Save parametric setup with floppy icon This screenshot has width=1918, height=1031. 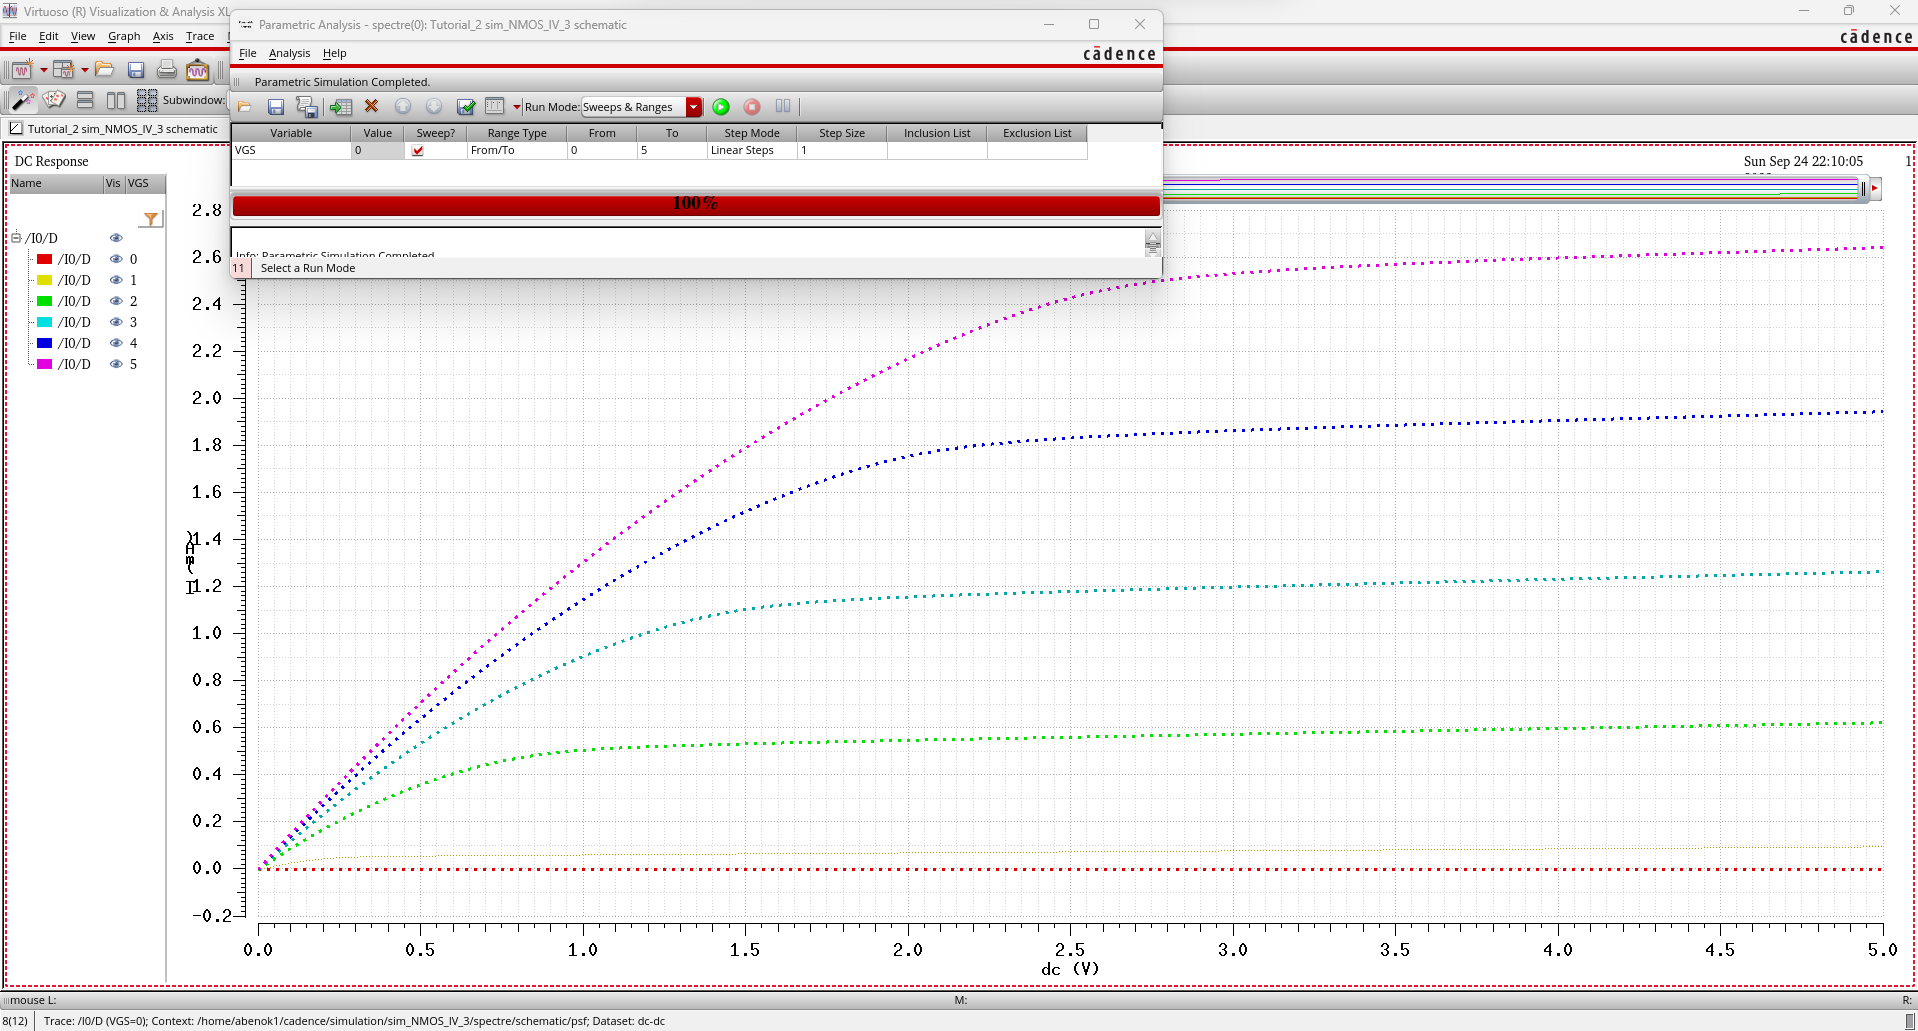point(276,107)
